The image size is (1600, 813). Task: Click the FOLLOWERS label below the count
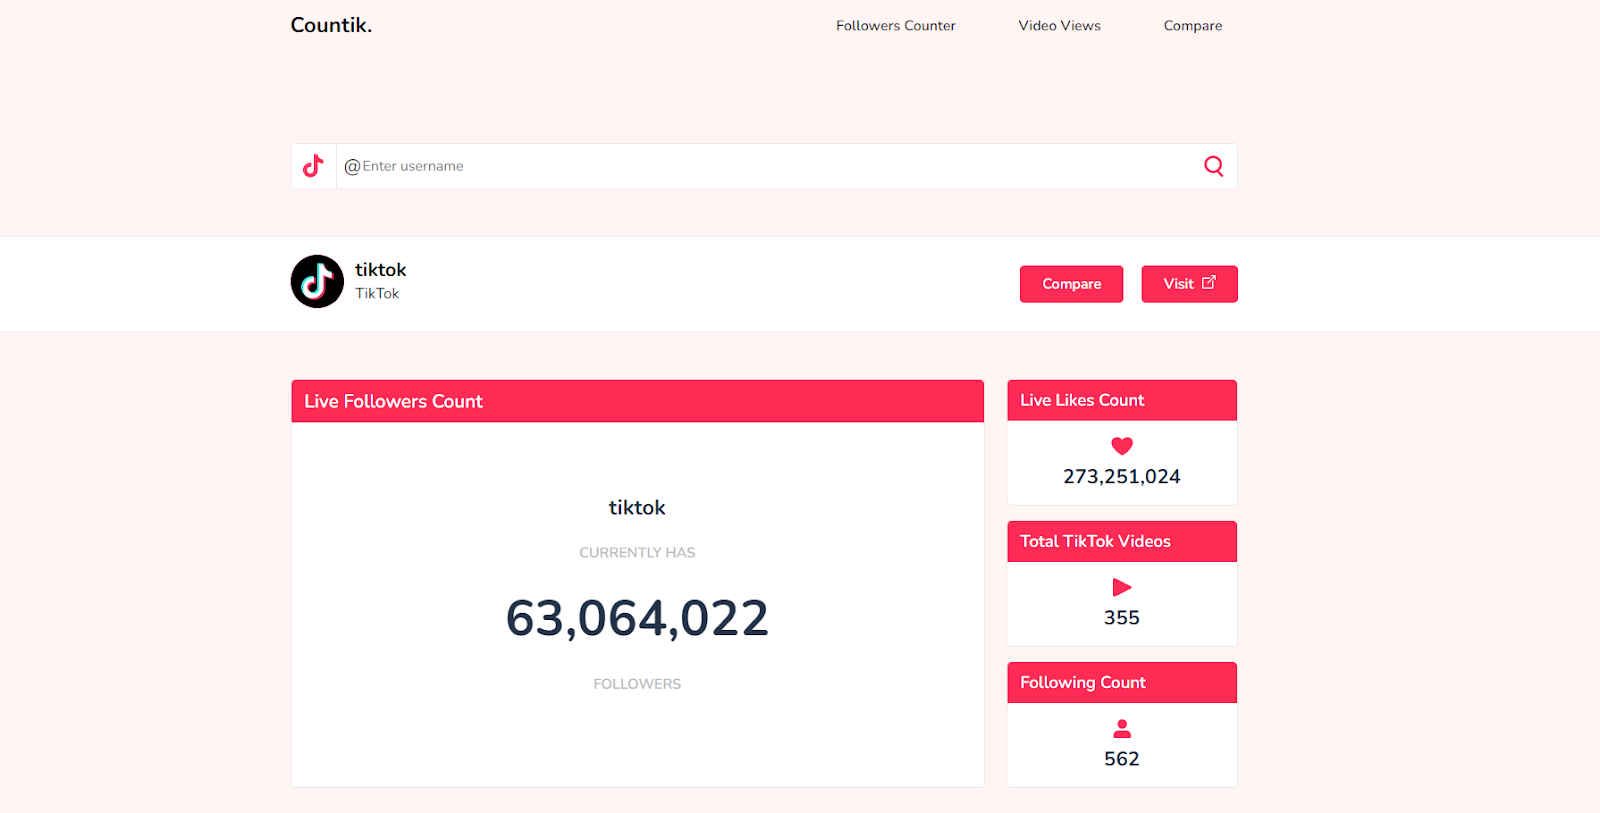(x=637, y=684)
